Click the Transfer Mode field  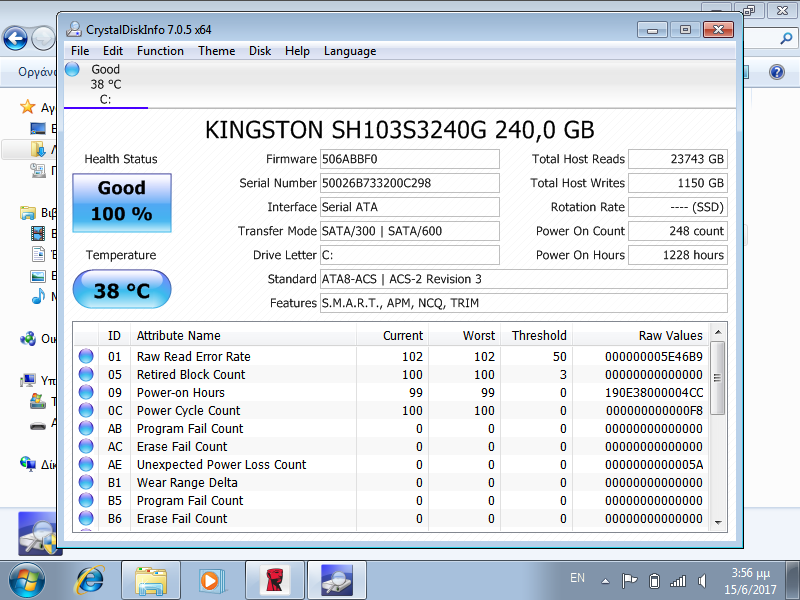point(410,231)
